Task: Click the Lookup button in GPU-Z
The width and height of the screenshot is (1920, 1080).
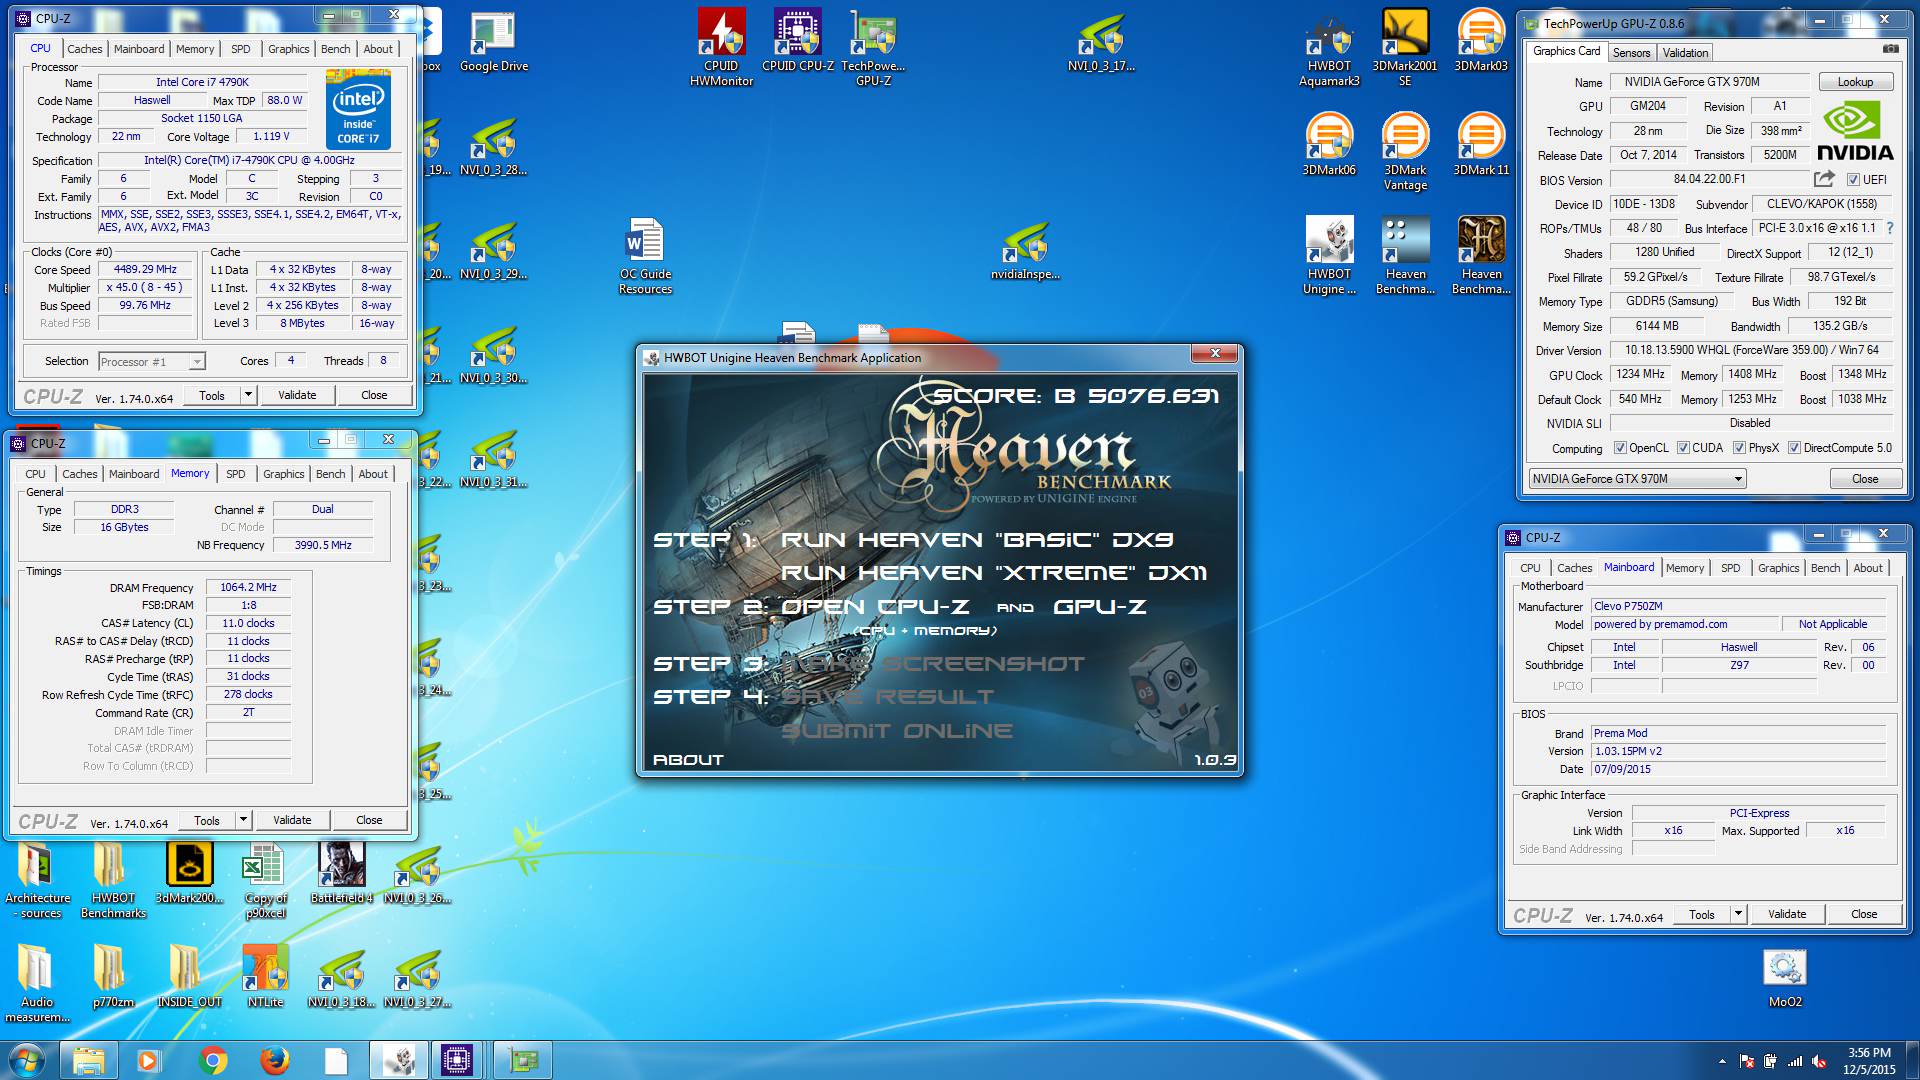Action: 1855,82
